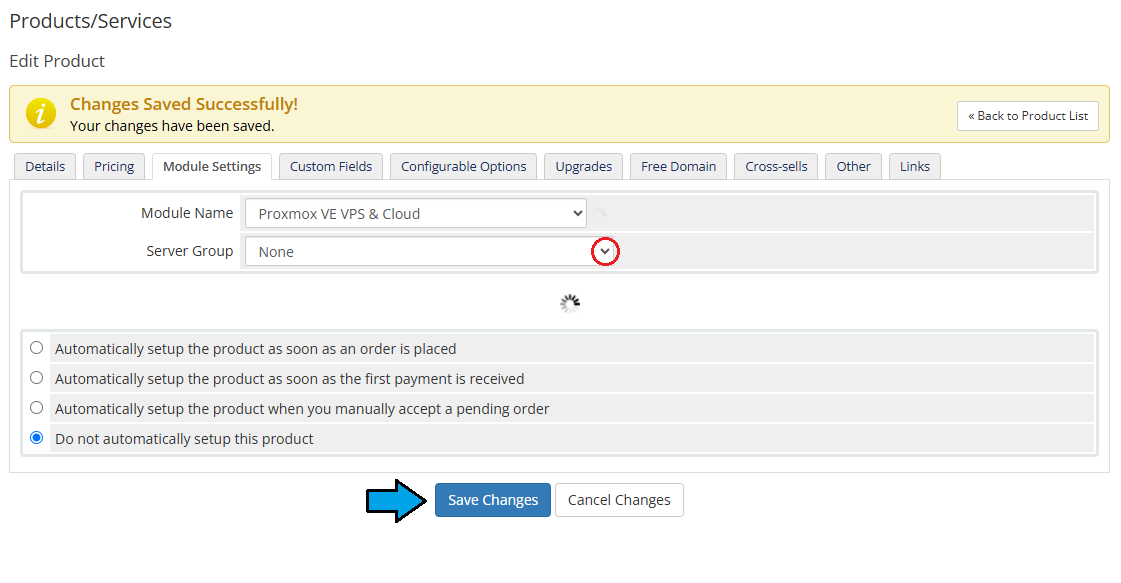This screenshot has height=583, width=1121.
Task: Open the Custom Fields tab
Action: click(331, 166)
